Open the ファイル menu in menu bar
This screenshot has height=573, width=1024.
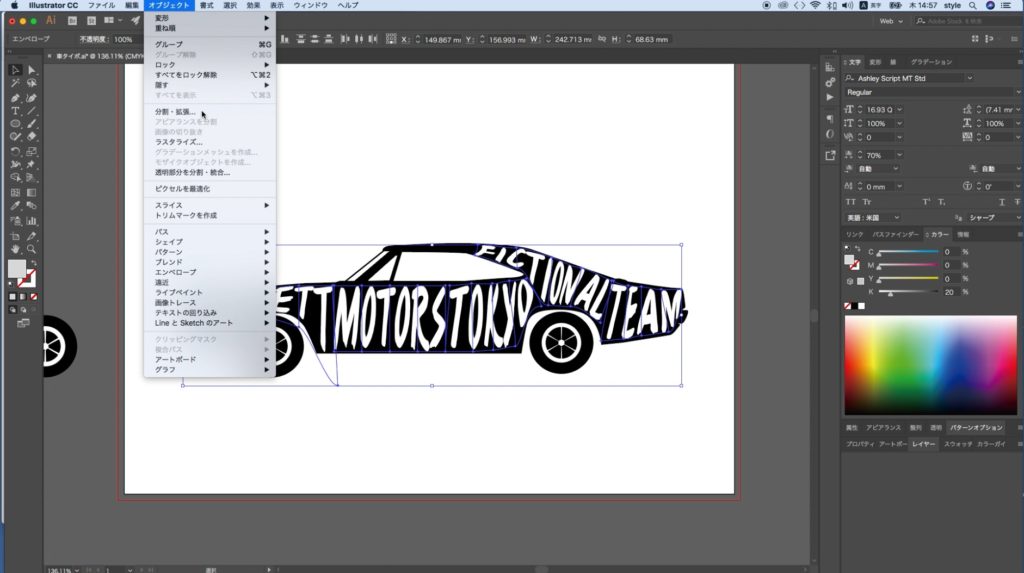coord(101,5)
